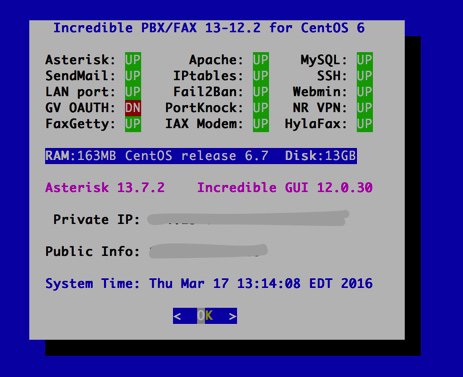The height and width of the screenshot is (377, 463).
Task: Click the MySQL UP status indicator
Action: 365,60
